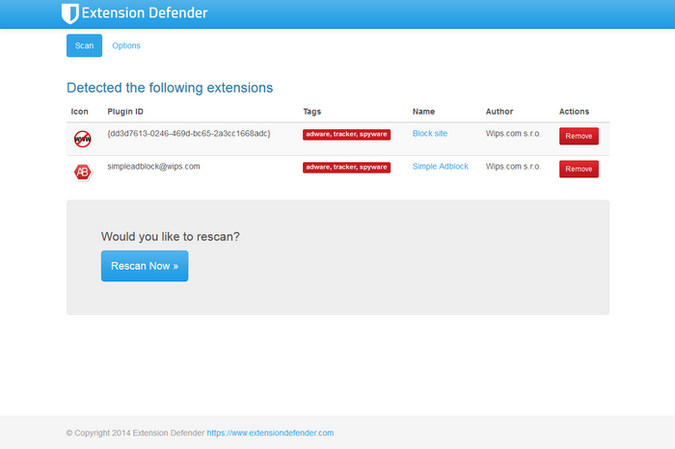Select the Extension Defender header title
This screenshot has height=449, width=675.
click(145, 13)
